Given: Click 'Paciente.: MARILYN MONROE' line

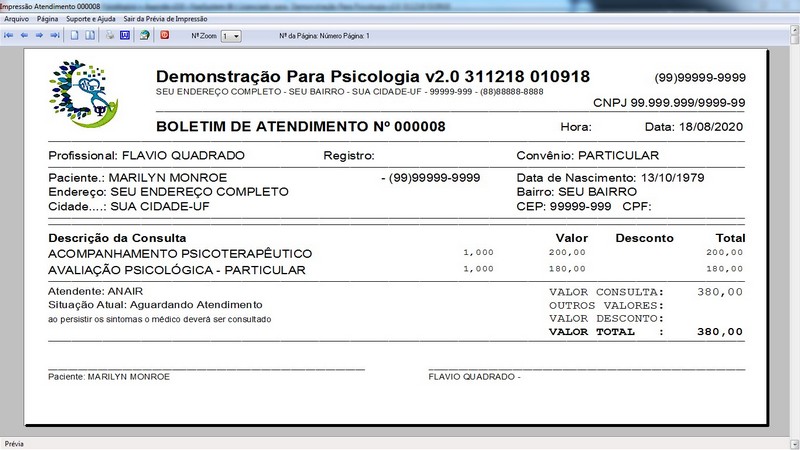Looking at the screenshot, I should 138,178.
